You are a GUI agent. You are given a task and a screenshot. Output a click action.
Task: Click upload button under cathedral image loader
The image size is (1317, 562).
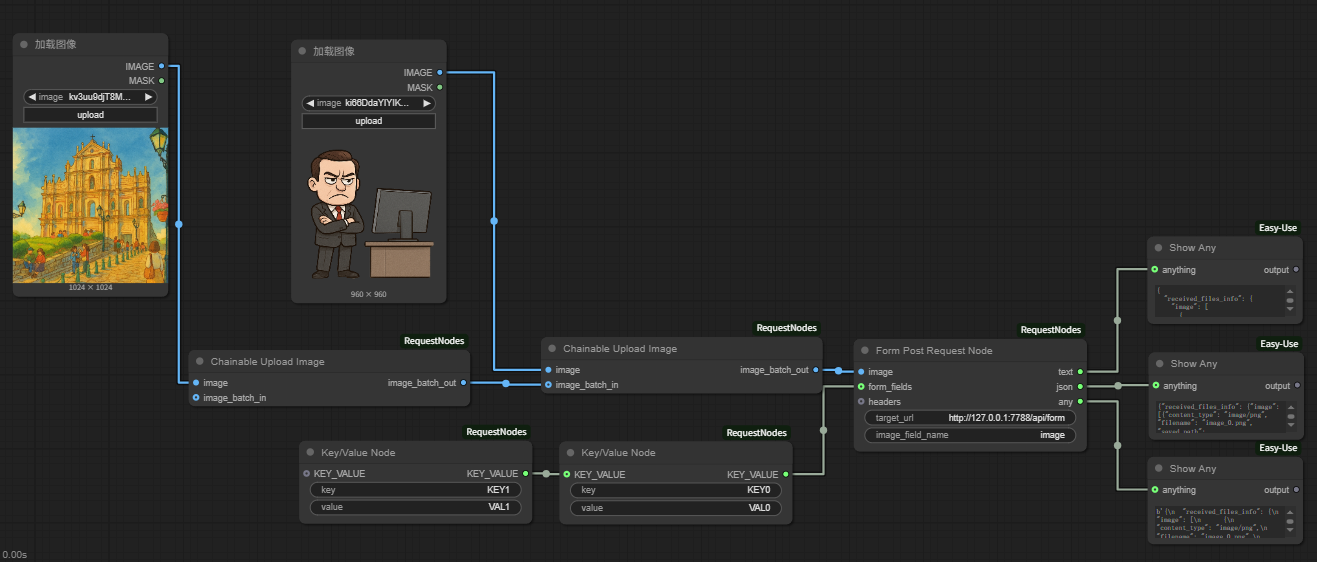tap(90, 115)
